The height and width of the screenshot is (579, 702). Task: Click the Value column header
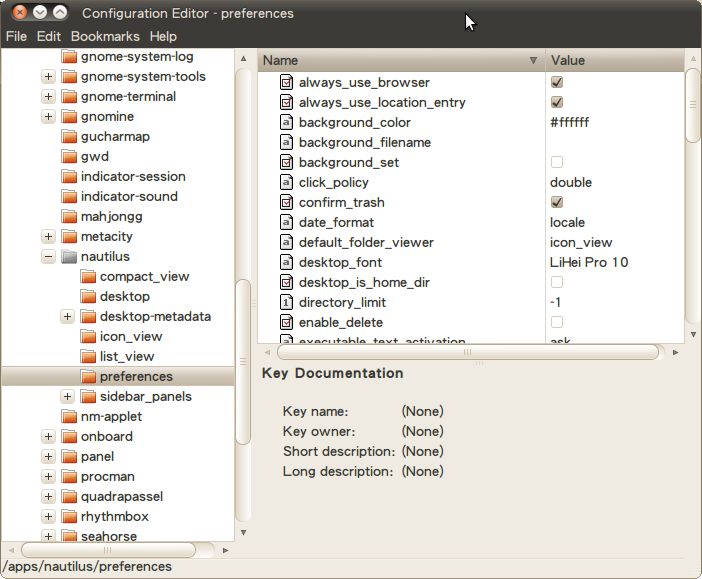point(615,60)
